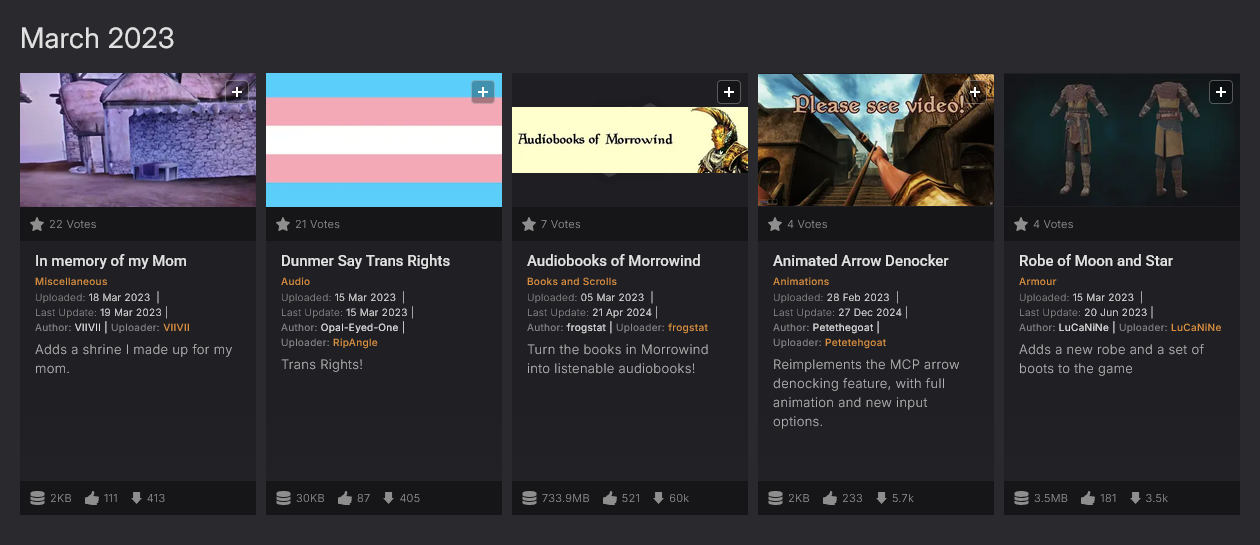1260x545 pixels.
Task: Click plus icon on Animated Arrow Denocker card
Action: (975, 92)
